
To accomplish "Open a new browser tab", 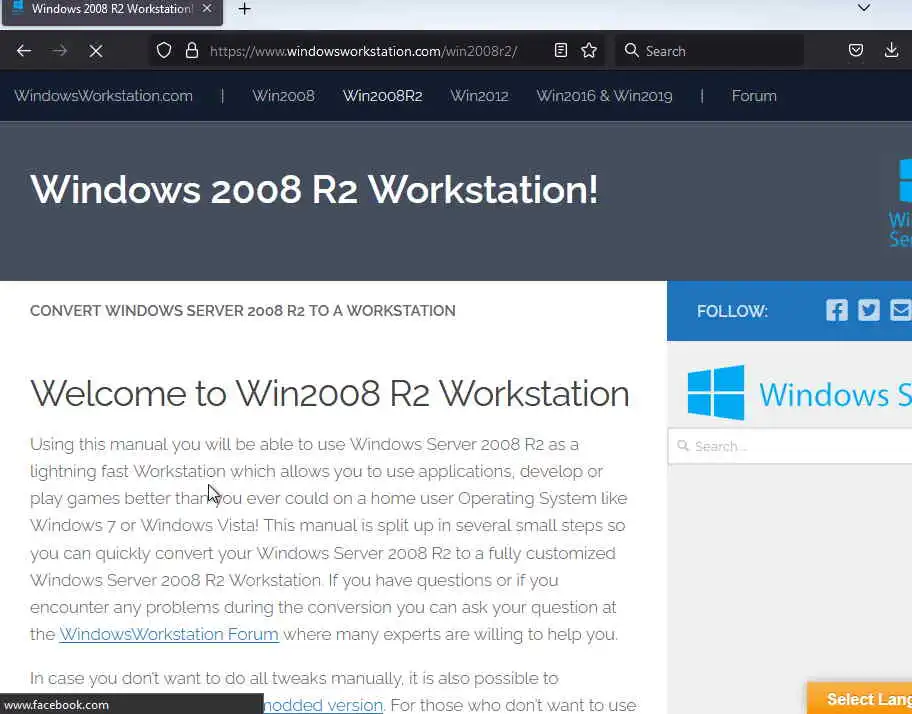I will pos(245,9).
